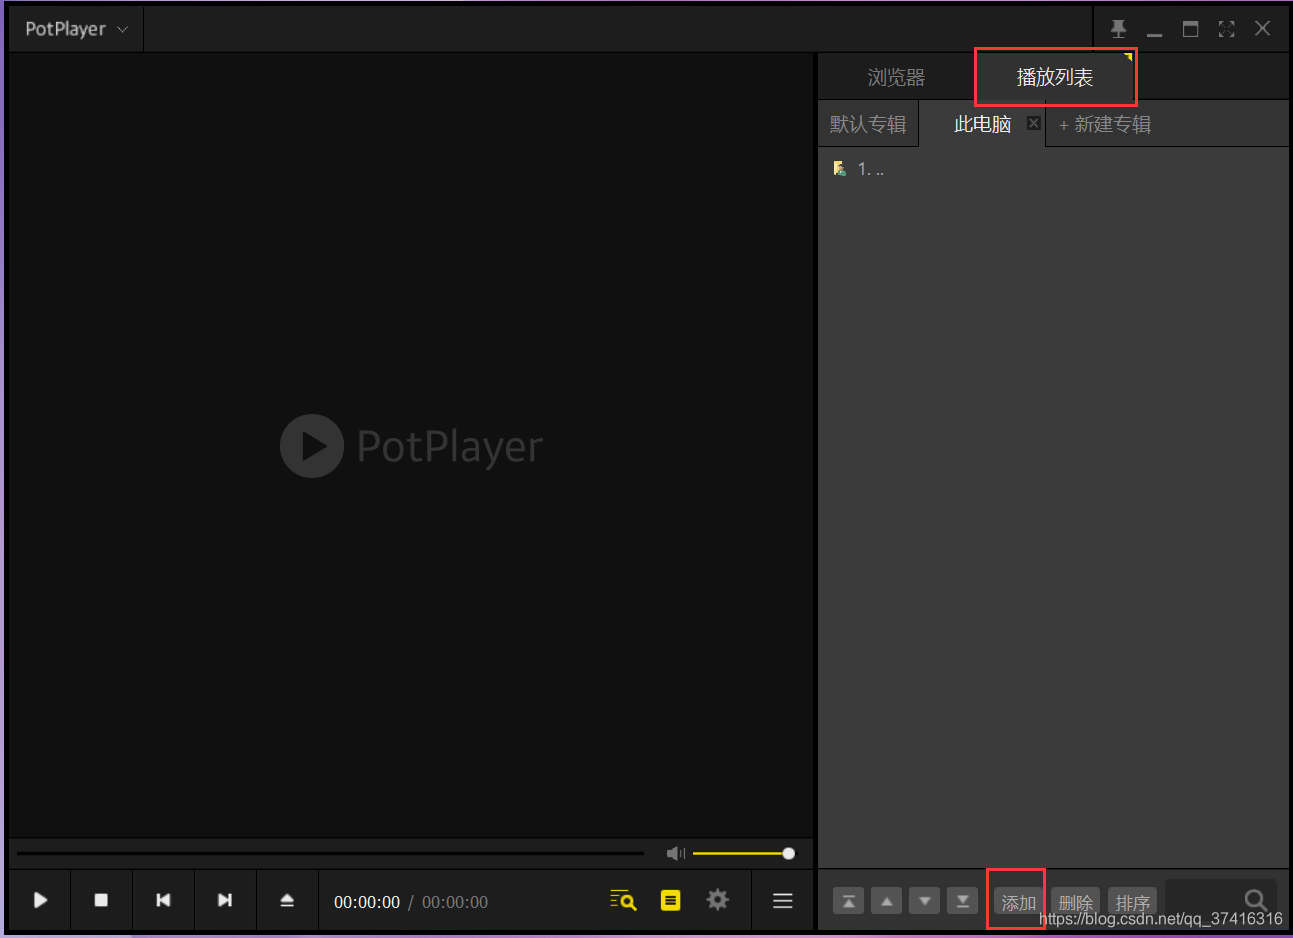Mute audio via the speaker icon
This screenshot has height=938, width=1293.
[x=675, y=853]
